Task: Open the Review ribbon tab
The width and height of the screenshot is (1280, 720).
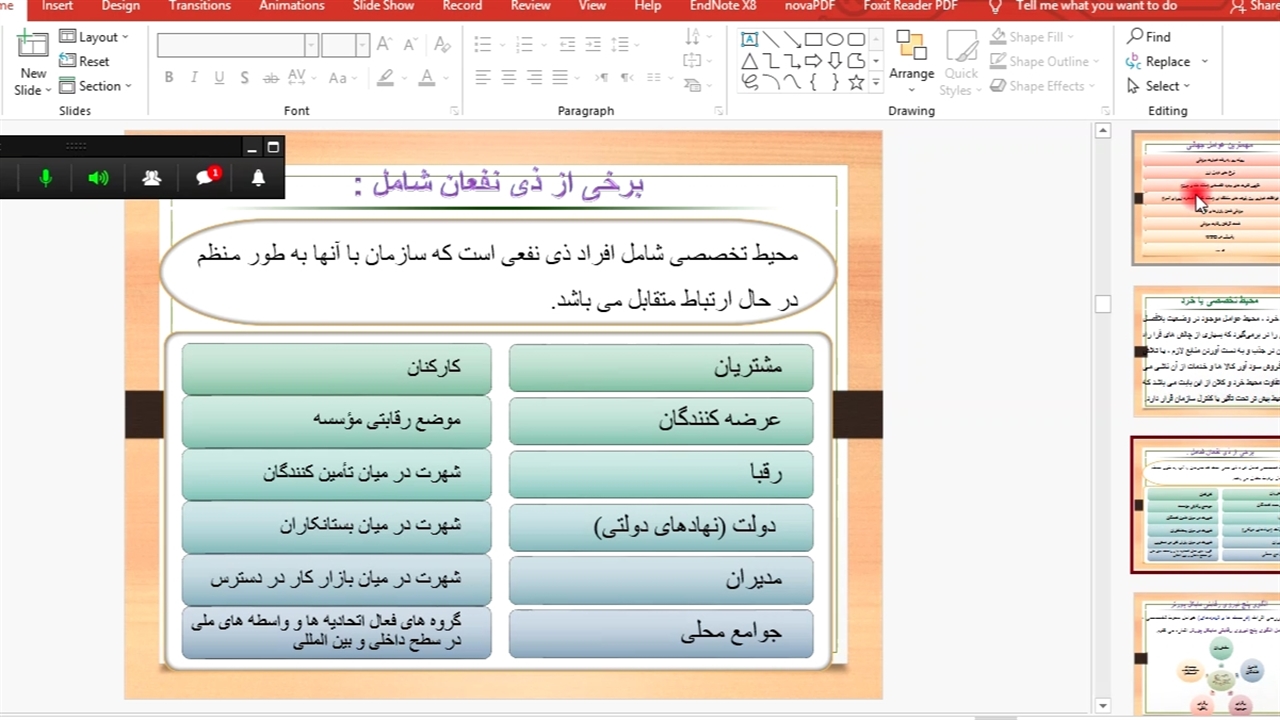Action: click(530, 6)
